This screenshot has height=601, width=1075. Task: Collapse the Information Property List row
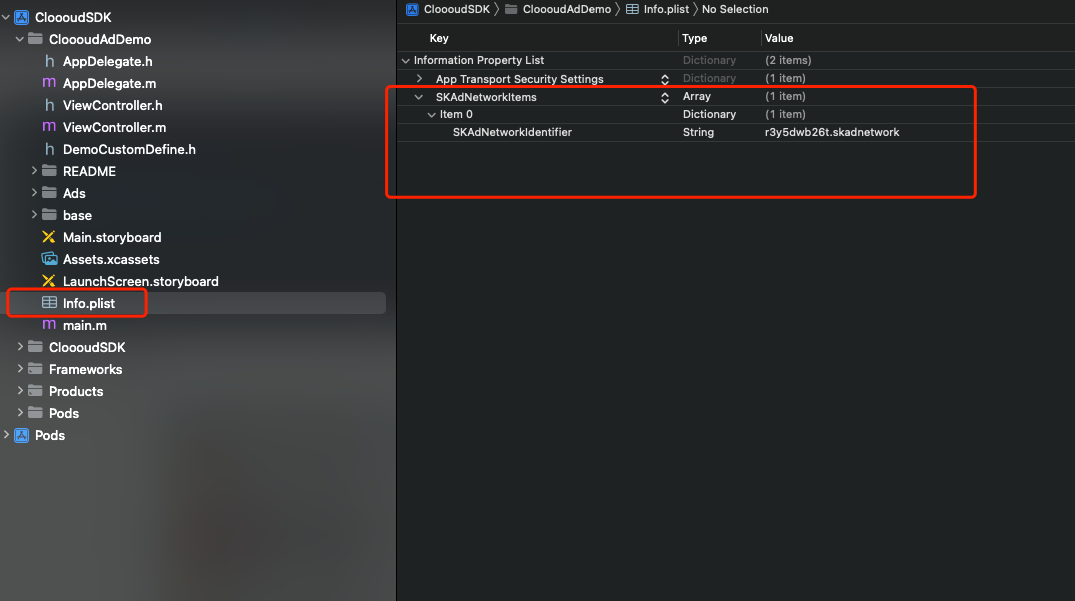pos(406,60)
